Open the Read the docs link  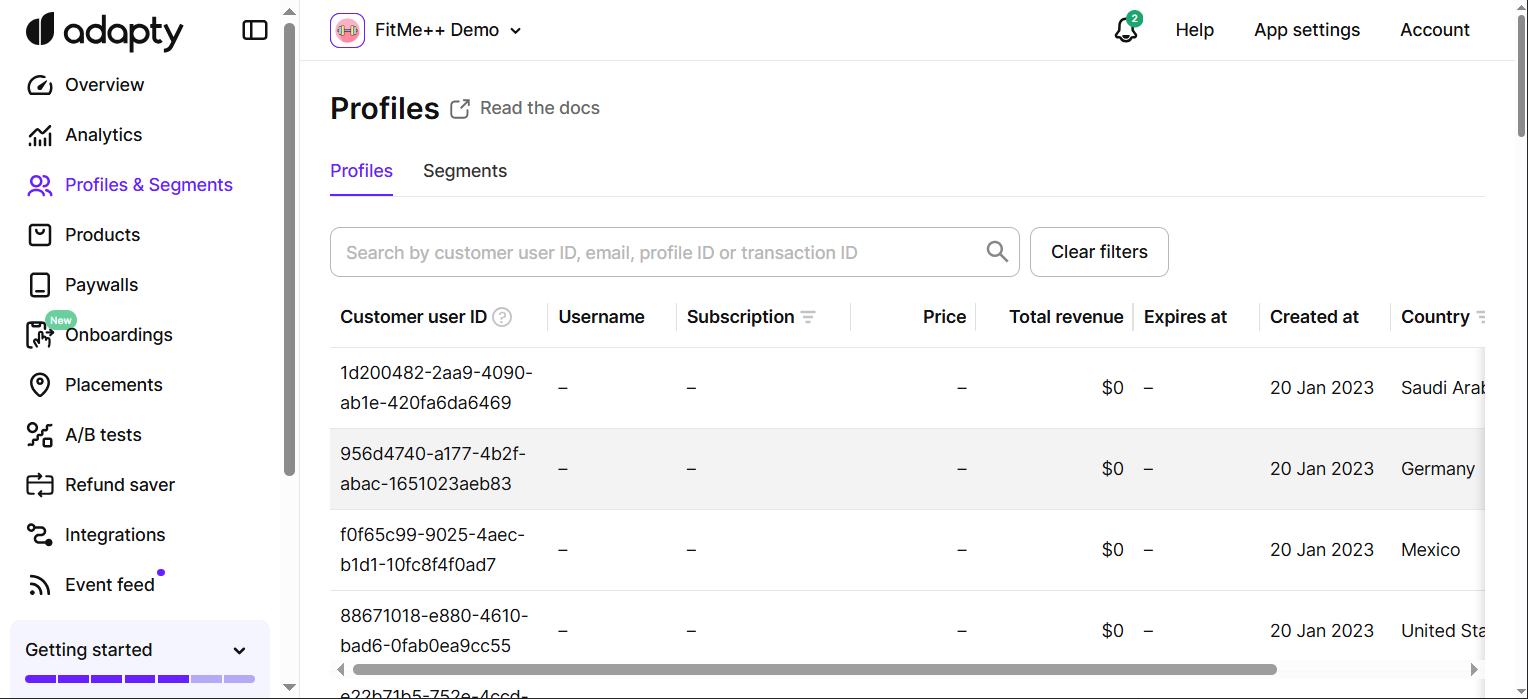tap(539, 108)
